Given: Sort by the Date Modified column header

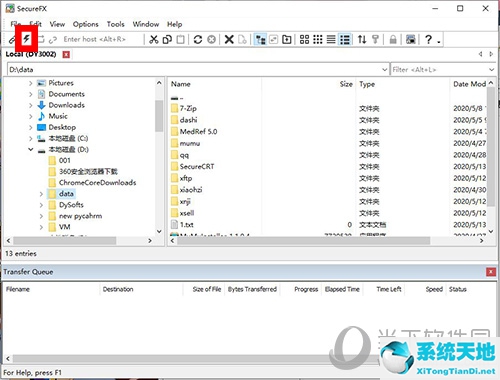Looking at the screenshot, I should (468, 84).
